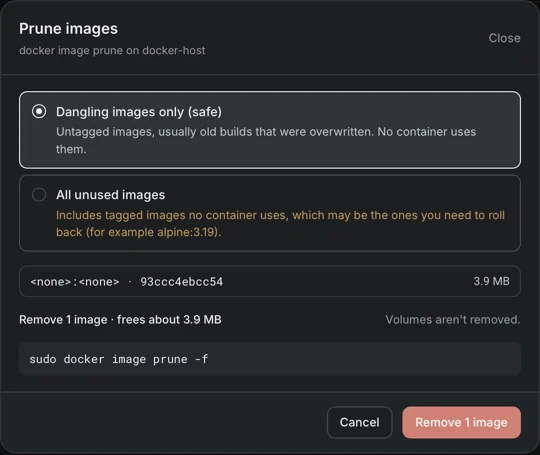Viewport: 540px width, 455px height.
Task: Confirm with Remove 1 image button
Action: pos(461,422)
